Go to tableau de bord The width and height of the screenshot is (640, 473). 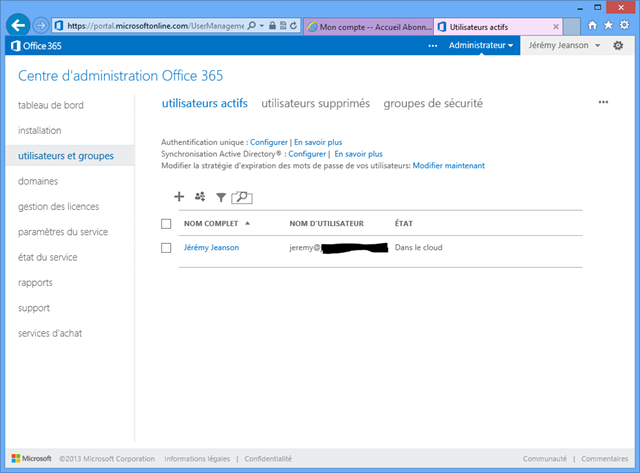point(51,105)
